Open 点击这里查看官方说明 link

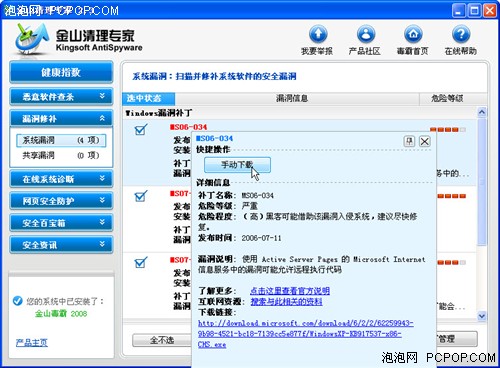coord(290,291)
